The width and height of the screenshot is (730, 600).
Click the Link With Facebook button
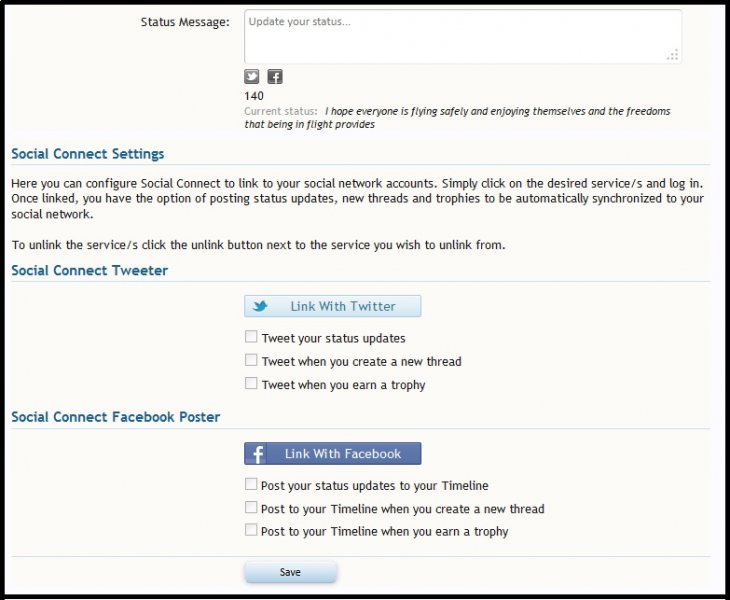tap(332, 453)
